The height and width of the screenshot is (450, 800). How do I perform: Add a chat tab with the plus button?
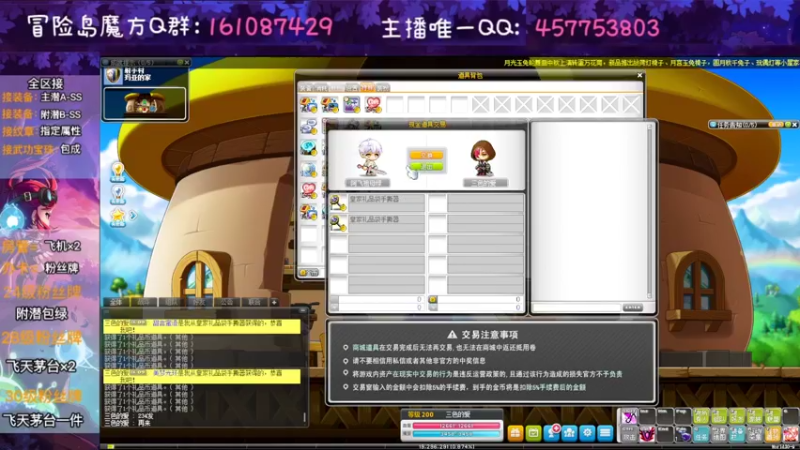click(274, 302)
